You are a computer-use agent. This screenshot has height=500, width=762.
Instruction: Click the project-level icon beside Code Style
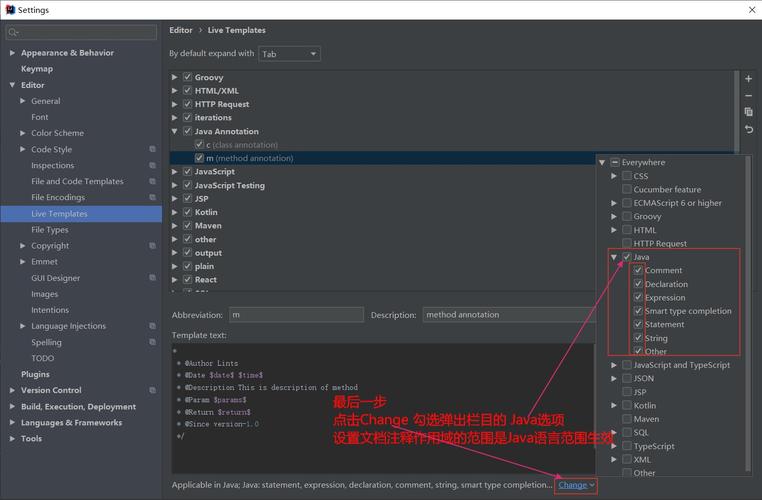[x=153, y=149]
